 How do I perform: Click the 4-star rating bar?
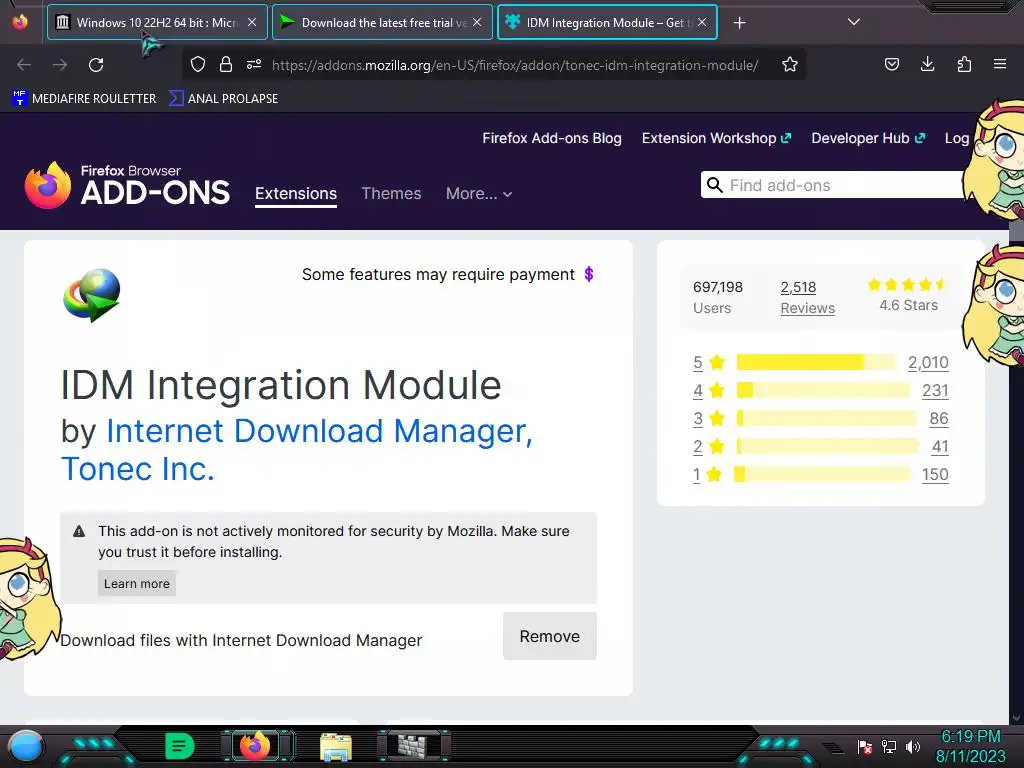pyautogui.click(x=823, y=390)
